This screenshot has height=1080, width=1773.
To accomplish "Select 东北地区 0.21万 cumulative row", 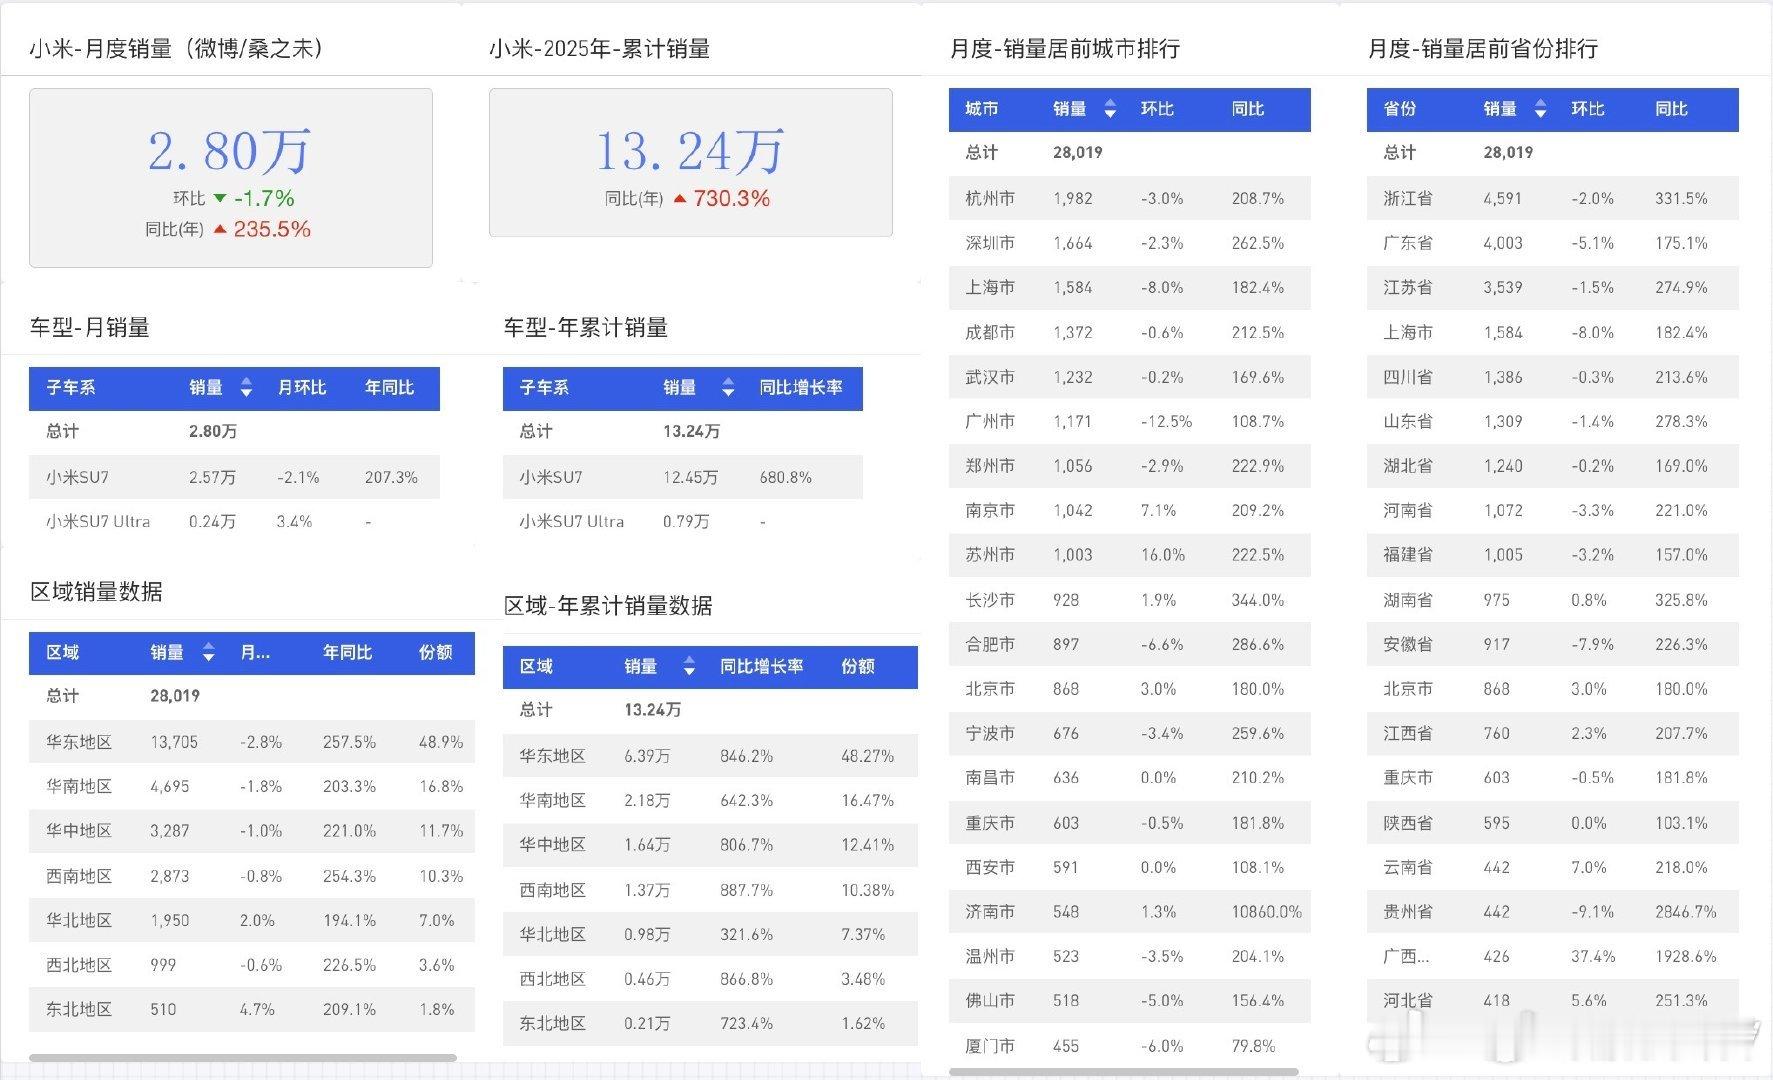I will pyautogui.click(x=710, y=1023).
